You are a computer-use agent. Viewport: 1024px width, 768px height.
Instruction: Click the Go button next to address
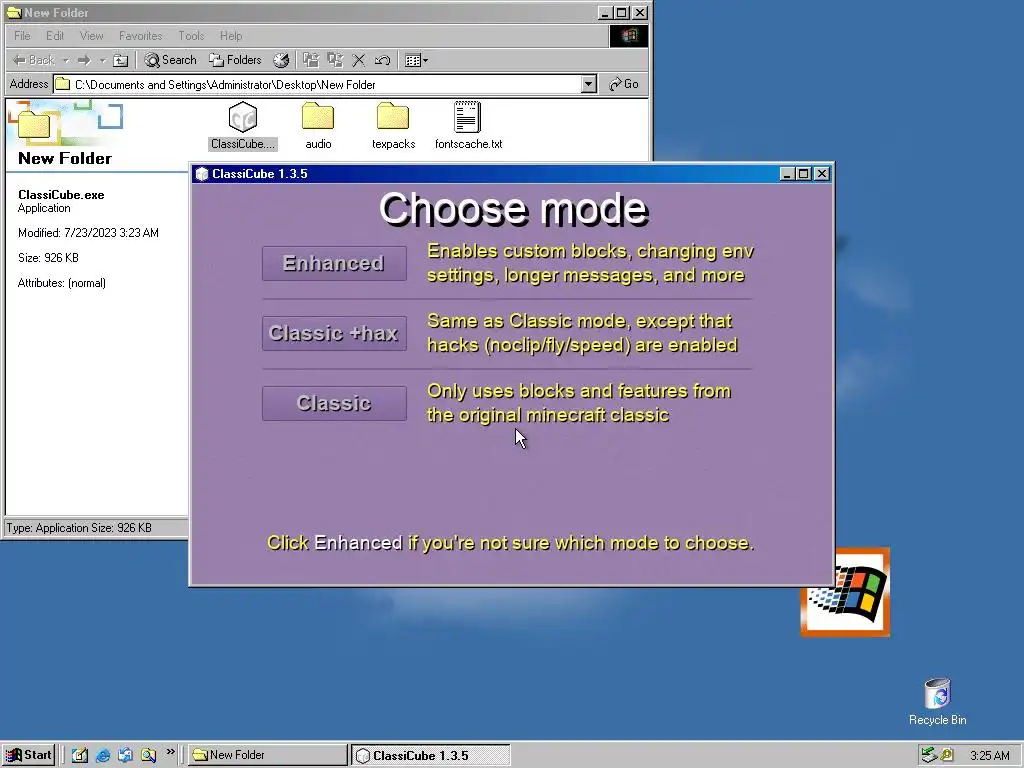coord(624,84)
